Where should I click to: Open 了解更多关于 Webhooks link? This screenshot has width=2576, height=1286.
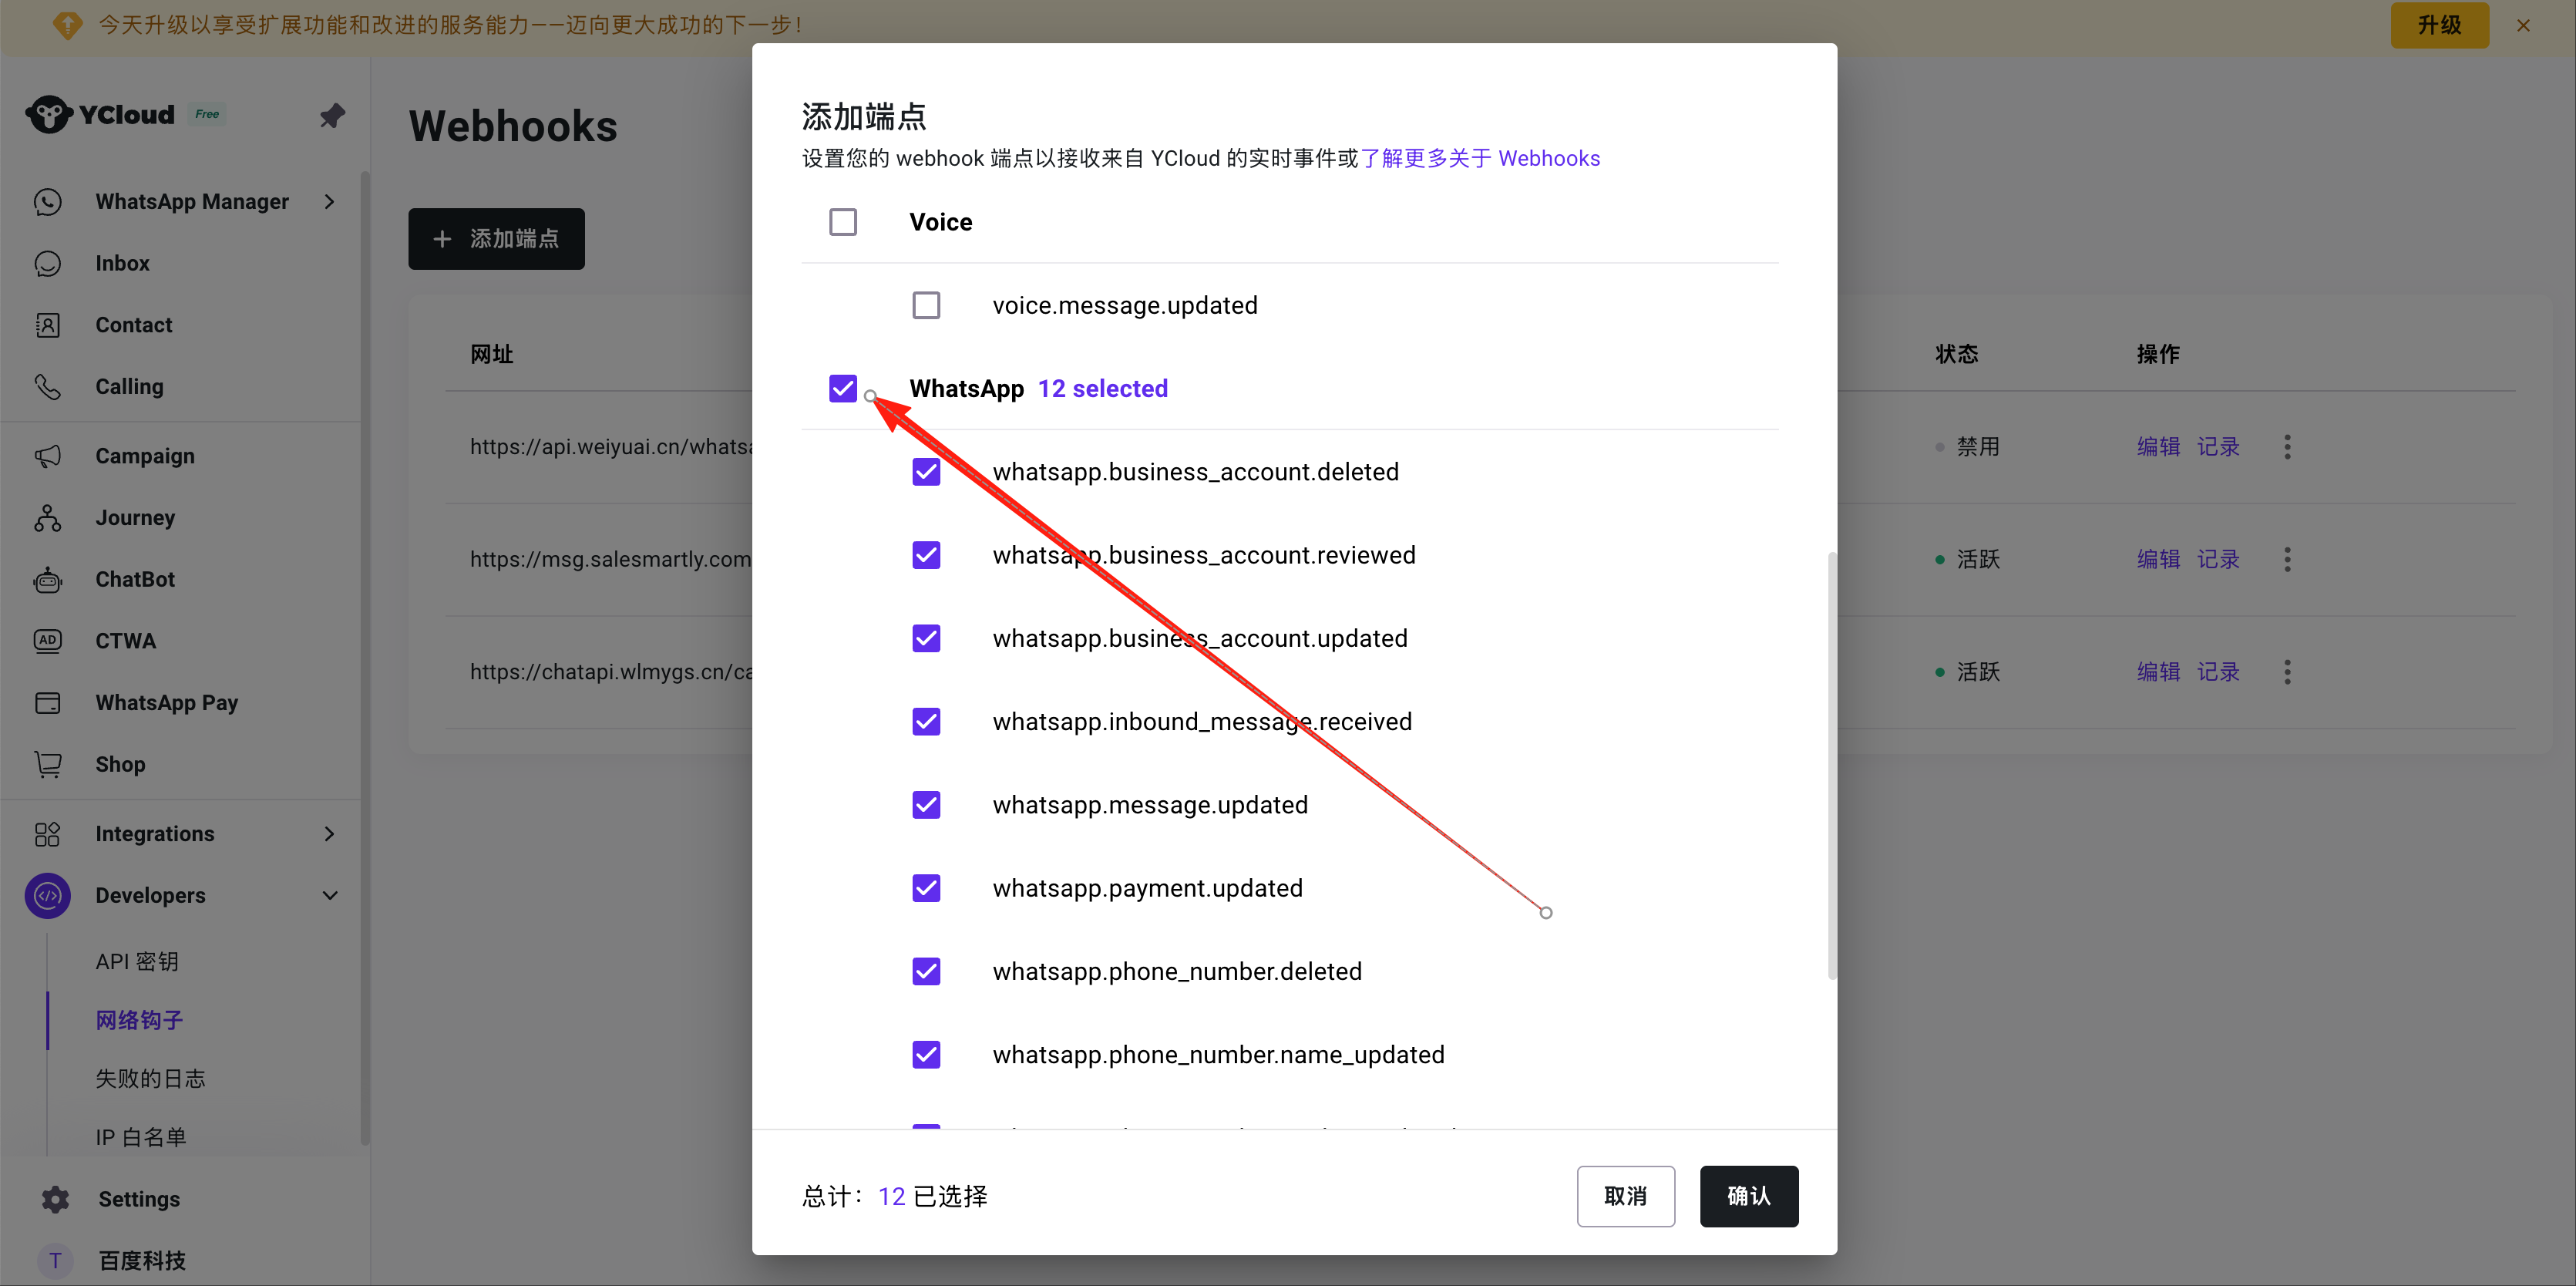[1480, 159]
